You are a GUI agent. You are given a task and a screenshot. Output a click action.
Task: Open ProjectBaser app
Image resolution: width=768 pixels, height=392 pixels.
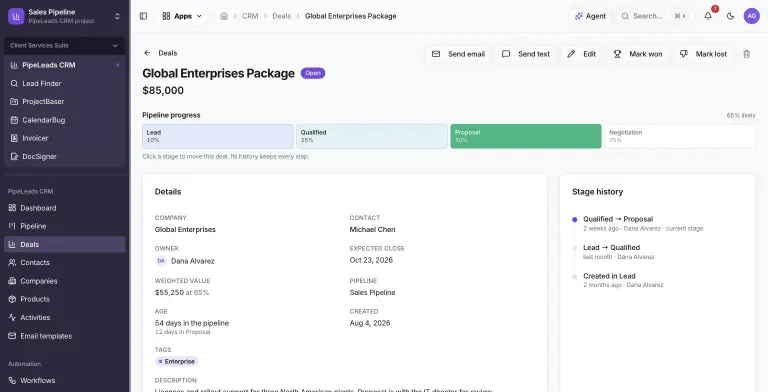click(x=65, y=101)
